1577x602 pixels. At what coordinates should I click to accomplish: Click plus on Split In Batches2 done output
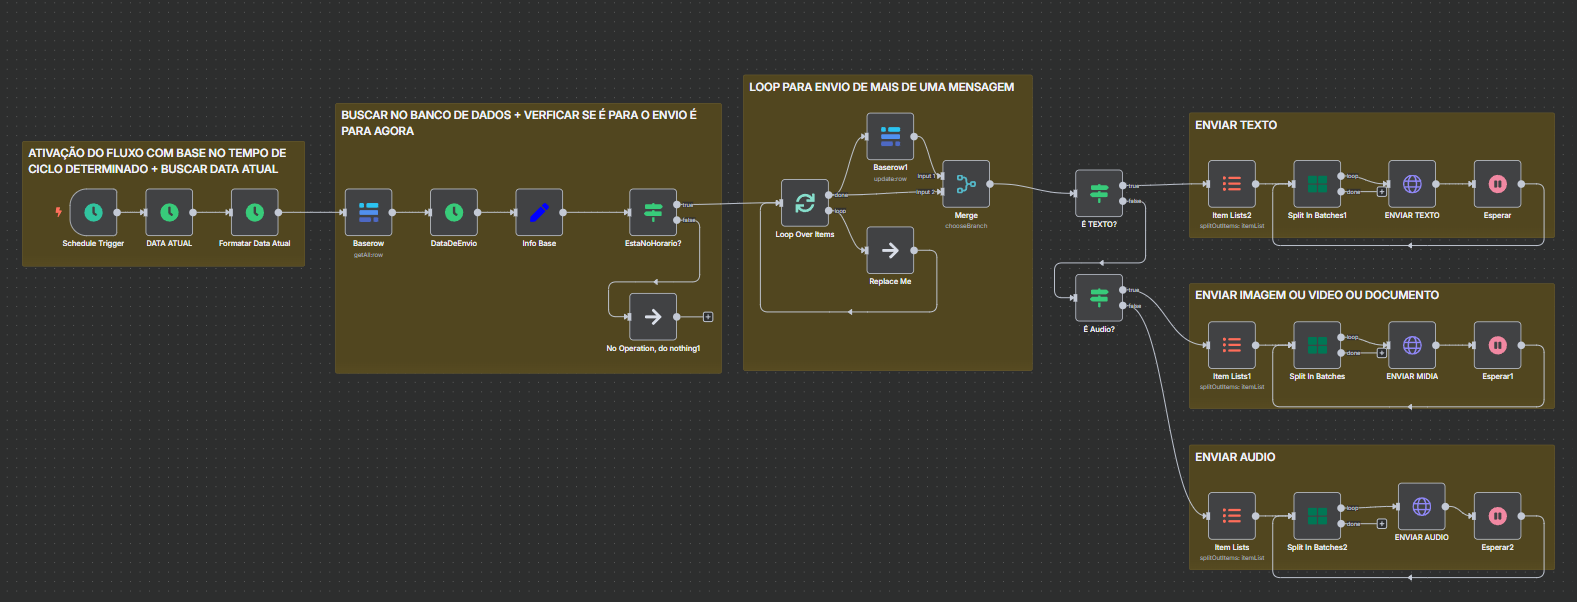coord(1382,524)
